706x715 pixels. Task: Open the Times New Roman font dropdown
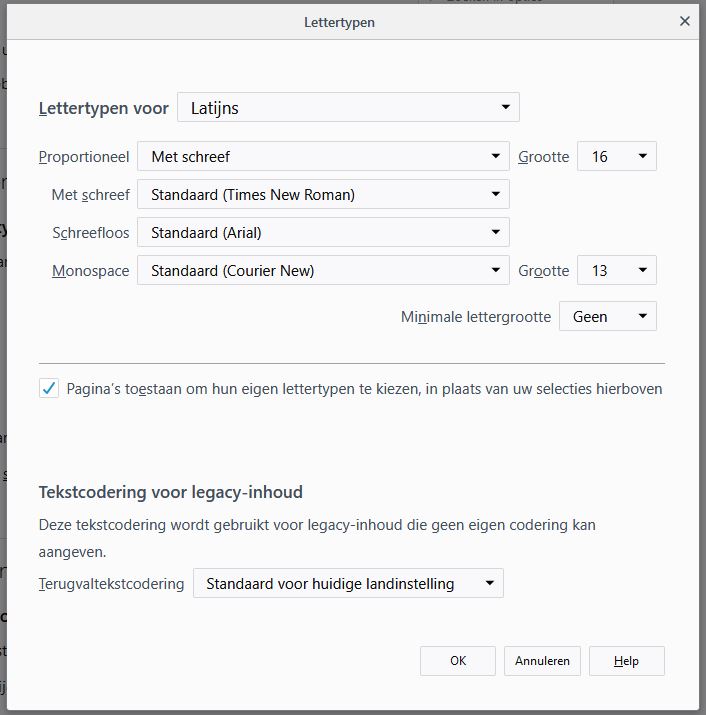click(323, 195)
